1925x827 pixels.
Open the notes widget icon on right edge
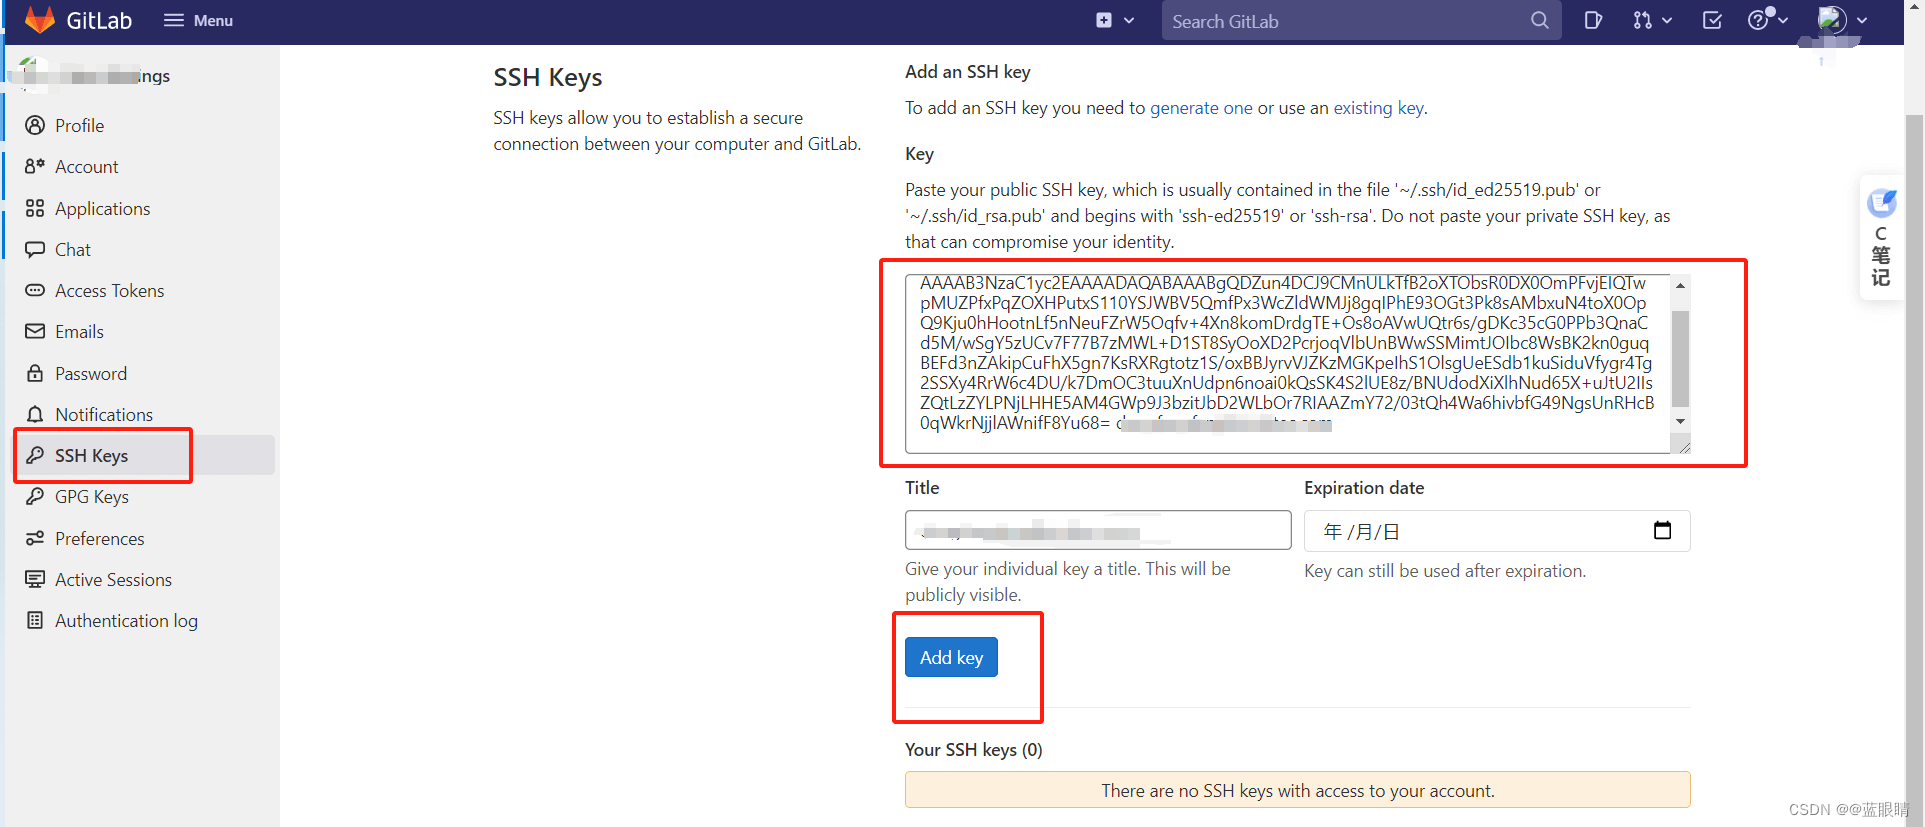[1882, 204]
